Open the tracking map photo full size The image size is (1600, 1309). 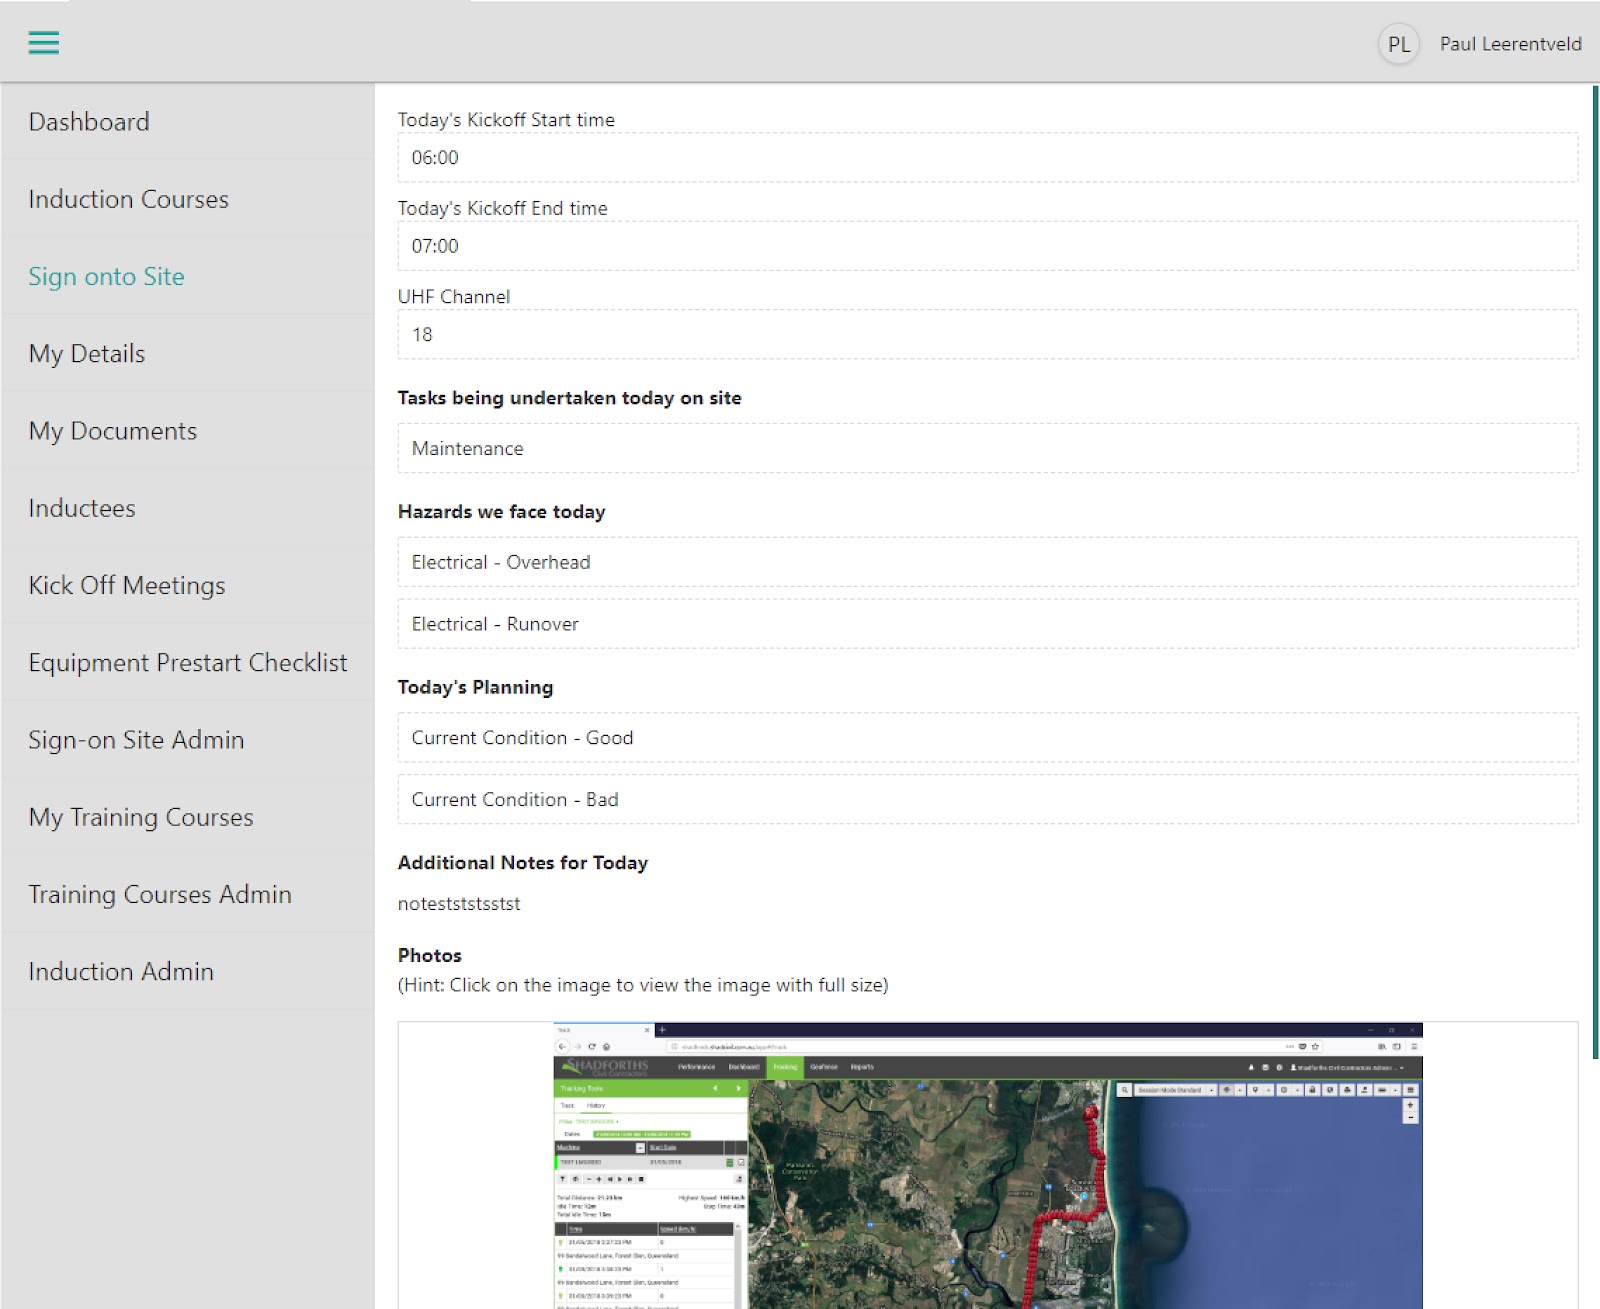987,1165
